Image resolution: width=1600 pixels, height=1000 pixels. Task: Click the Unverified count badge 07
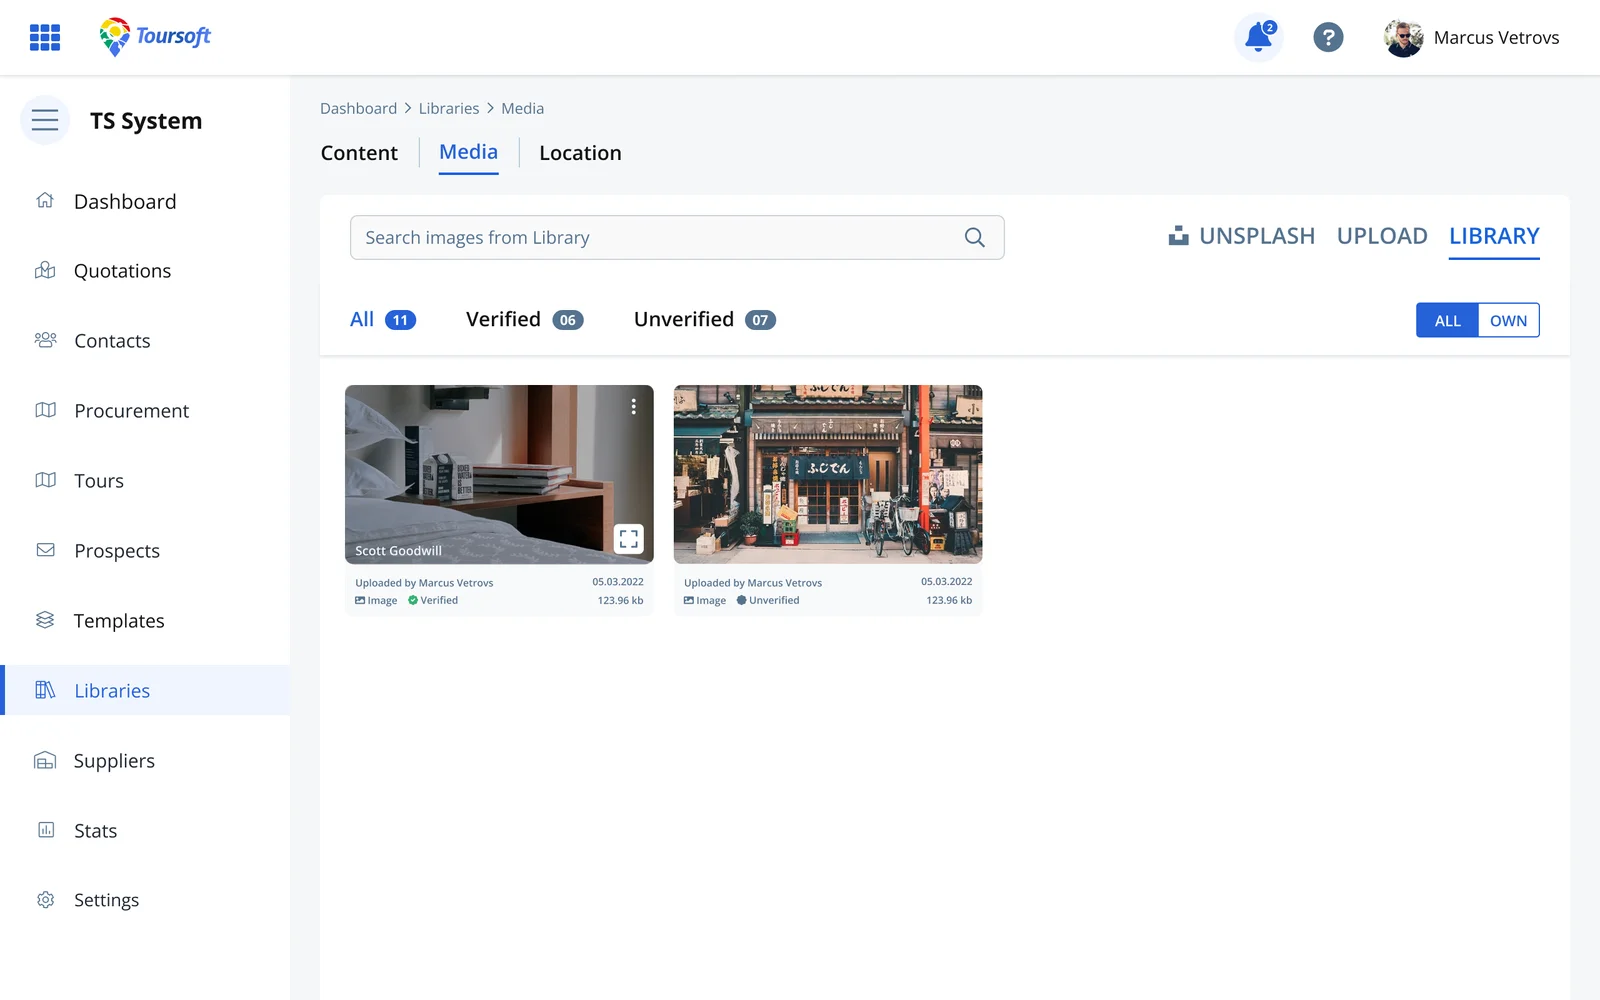(760, 320)
